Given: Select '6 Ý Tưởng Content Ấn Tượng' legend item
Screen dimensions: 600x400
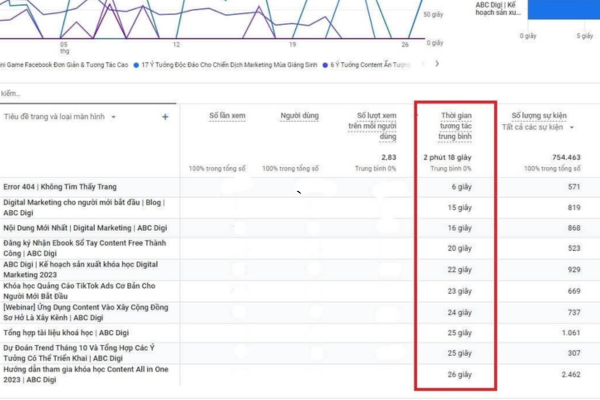Looking at the screenshot, I should tap(367, 65).
